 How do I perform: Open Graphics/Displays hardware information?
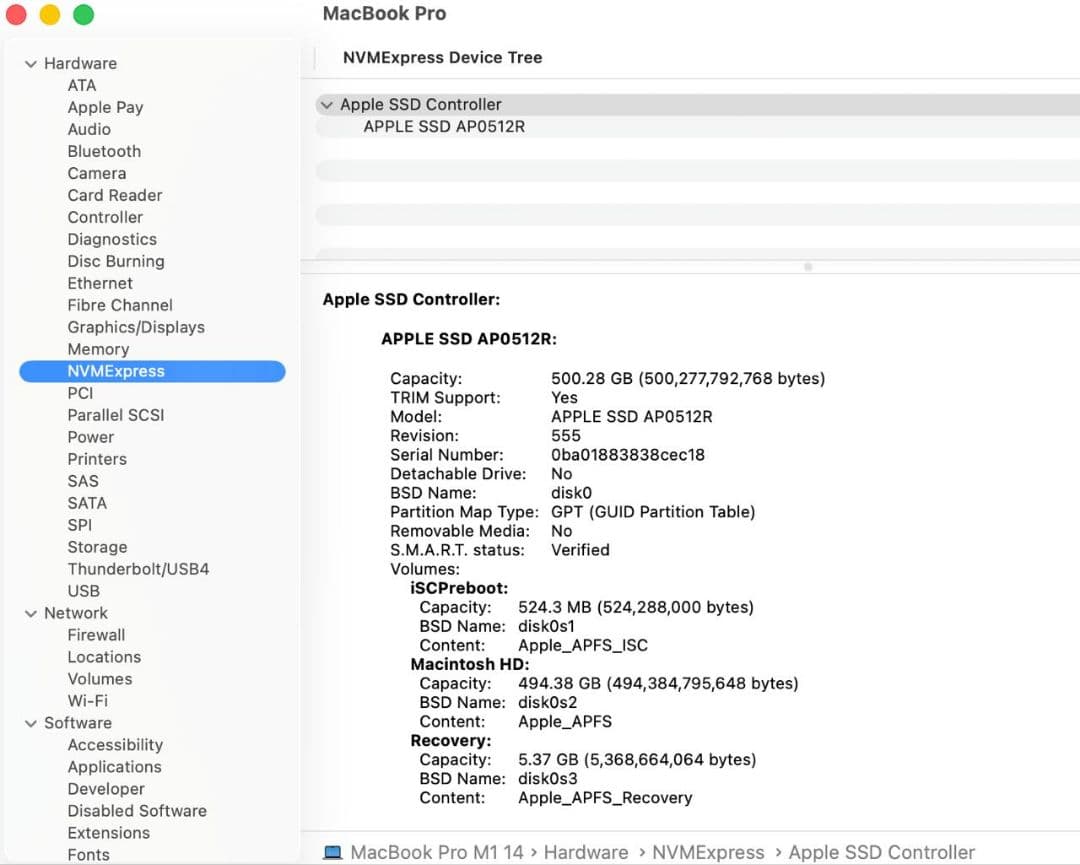tap(135, 327)
